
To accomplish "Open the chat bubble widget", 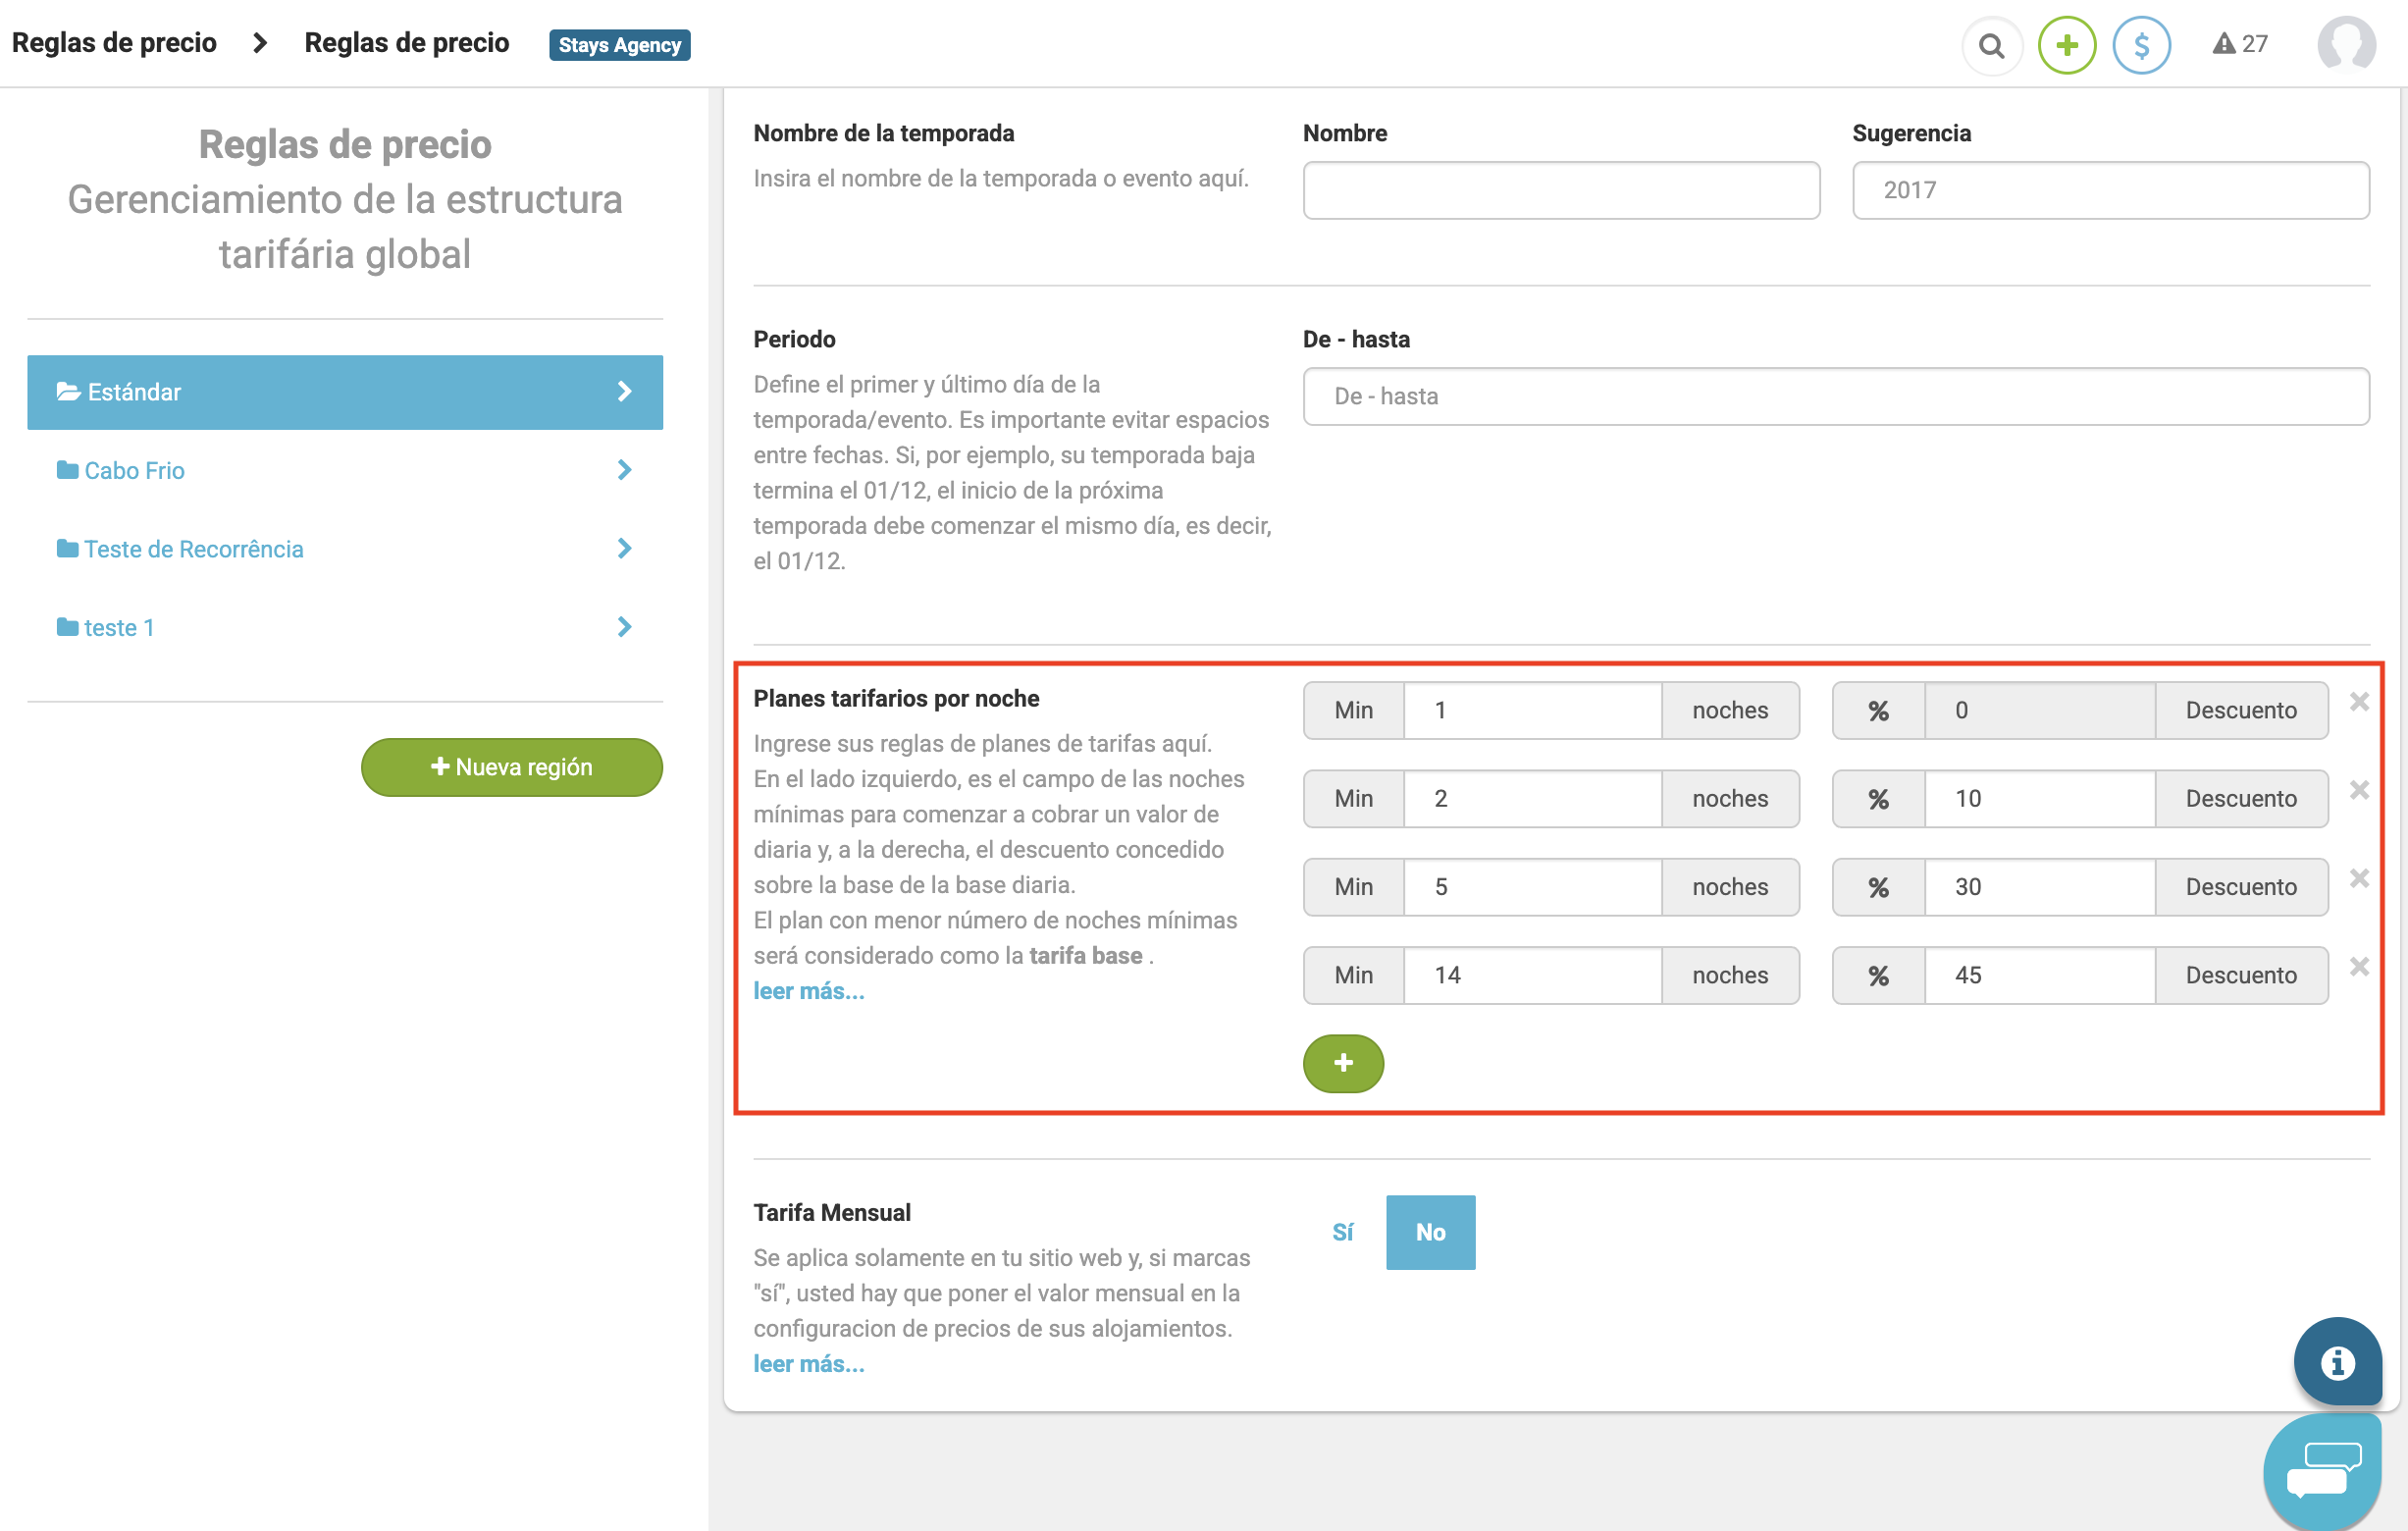I will pyautogui.click(x=2322, y=1468).
